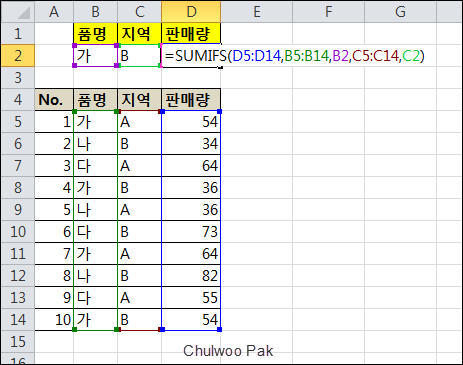Select row 8 header
Image resolution: width=463 pixels, height=365 pixels.
click(18, 188)
